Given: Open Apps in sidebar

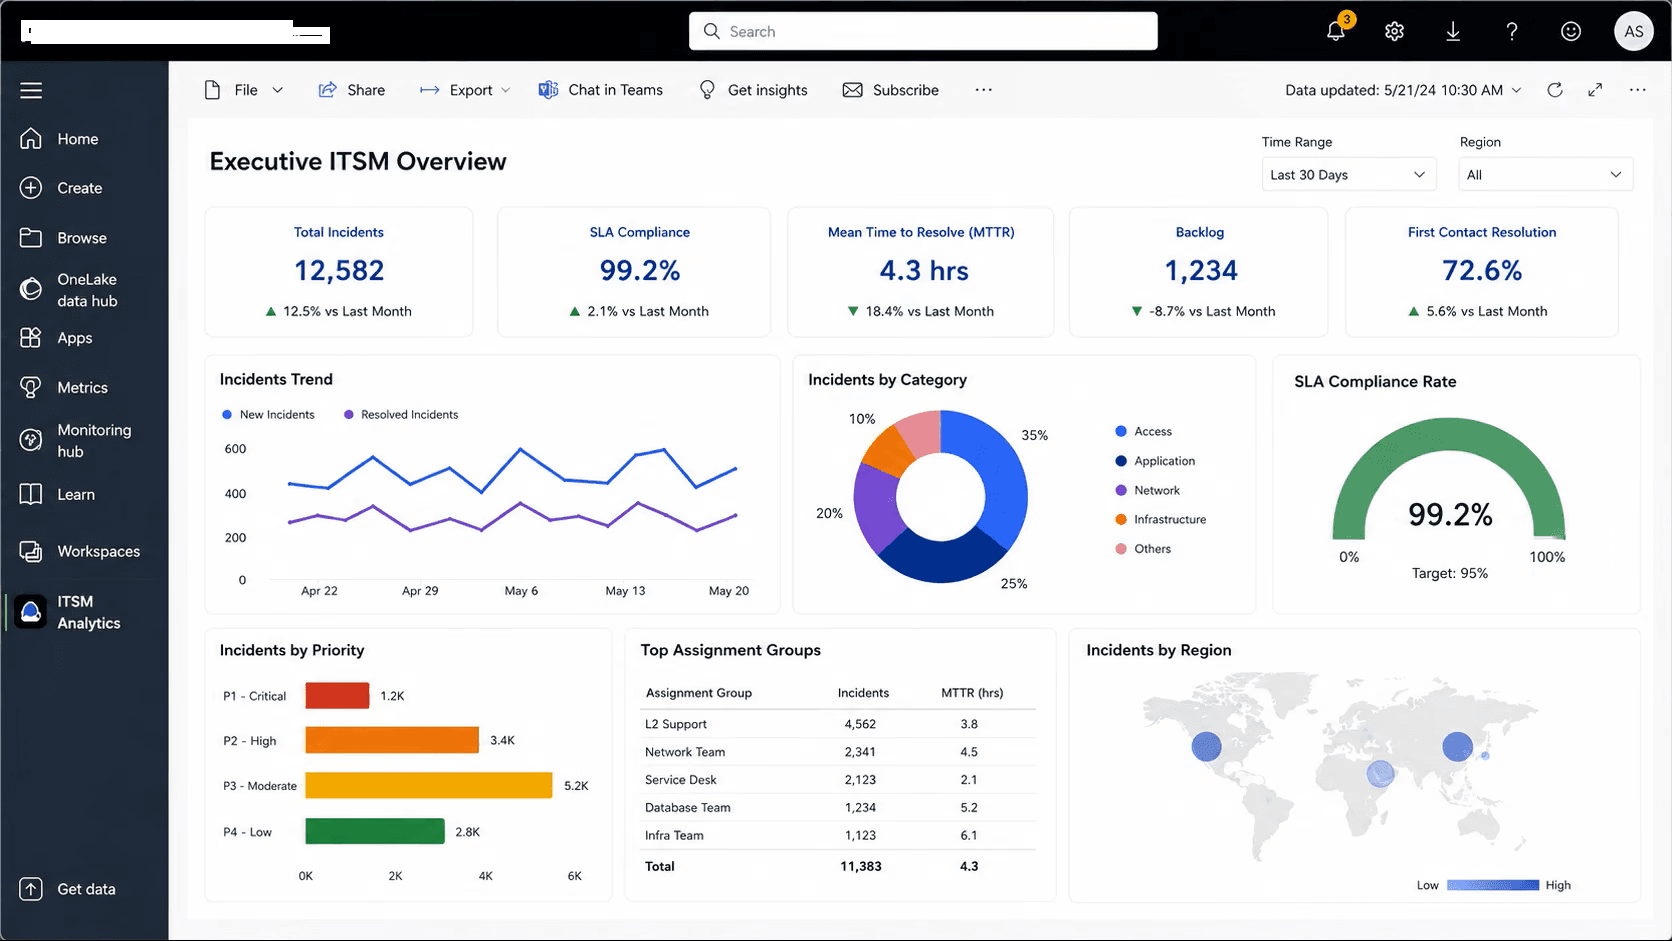Looking at the screenshot, I should pyautogui.click(x=57, y=338).
